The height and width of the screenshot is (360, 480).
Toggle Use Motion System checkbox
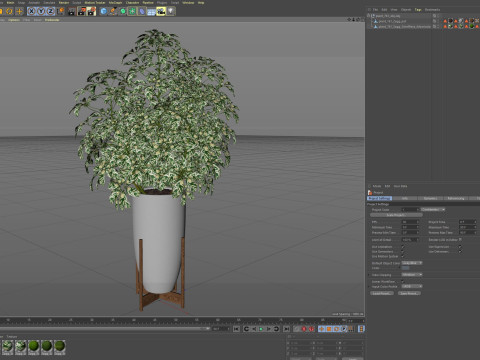click(403, 256)
